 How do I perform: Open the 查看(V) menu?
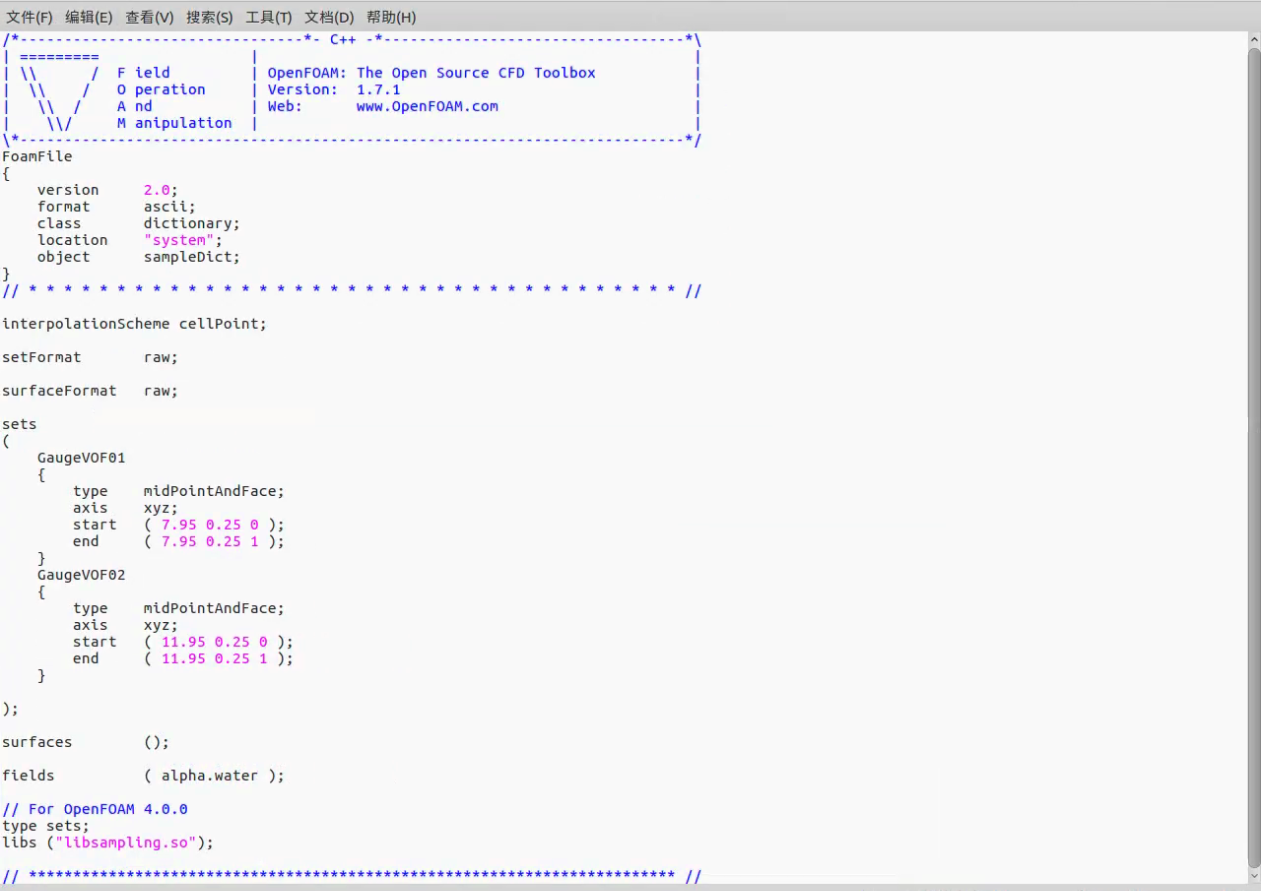[x=150, y=17]
